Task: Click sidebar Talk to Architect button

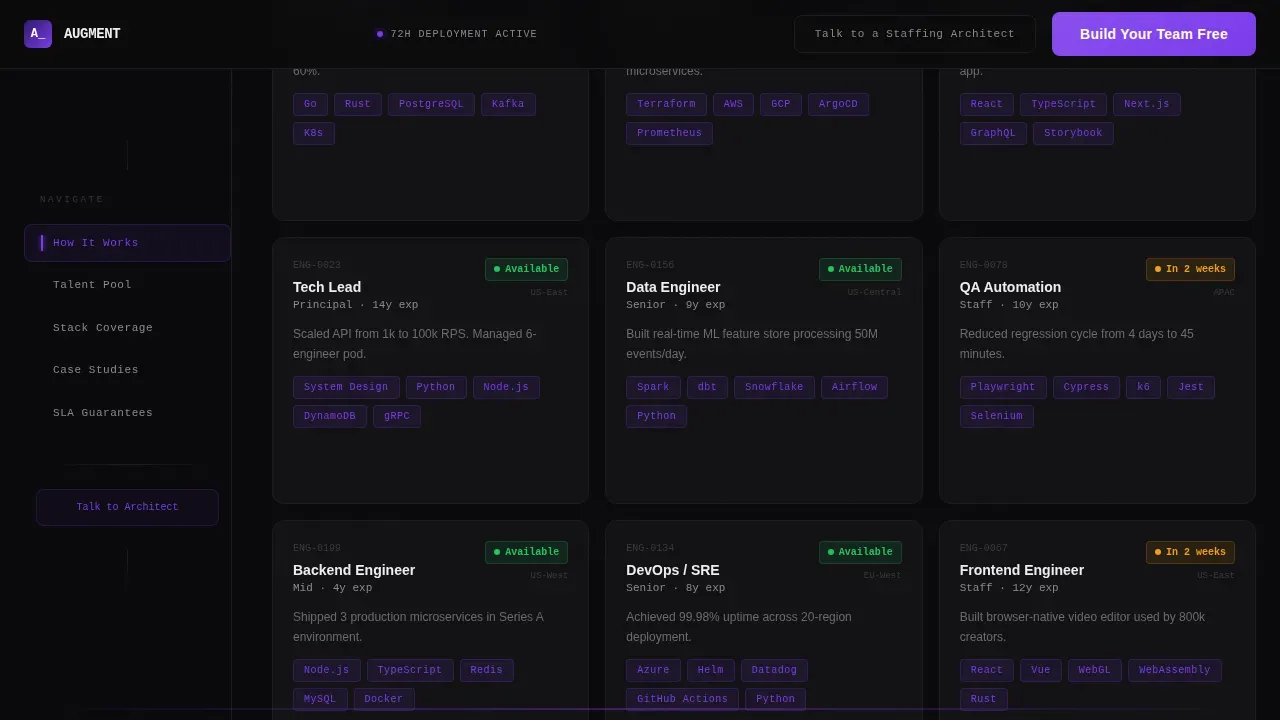Action: pos(128,507)
